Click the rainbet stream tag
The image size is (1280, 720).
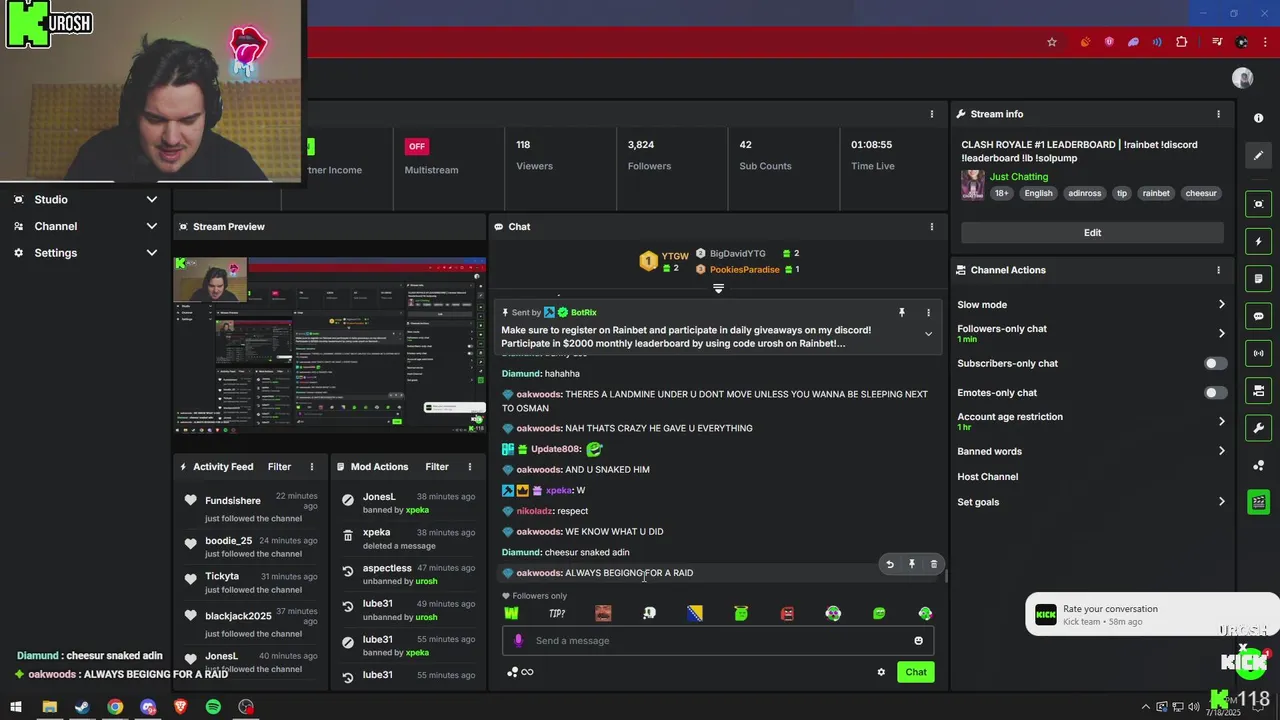click(x=1156, y=194)
